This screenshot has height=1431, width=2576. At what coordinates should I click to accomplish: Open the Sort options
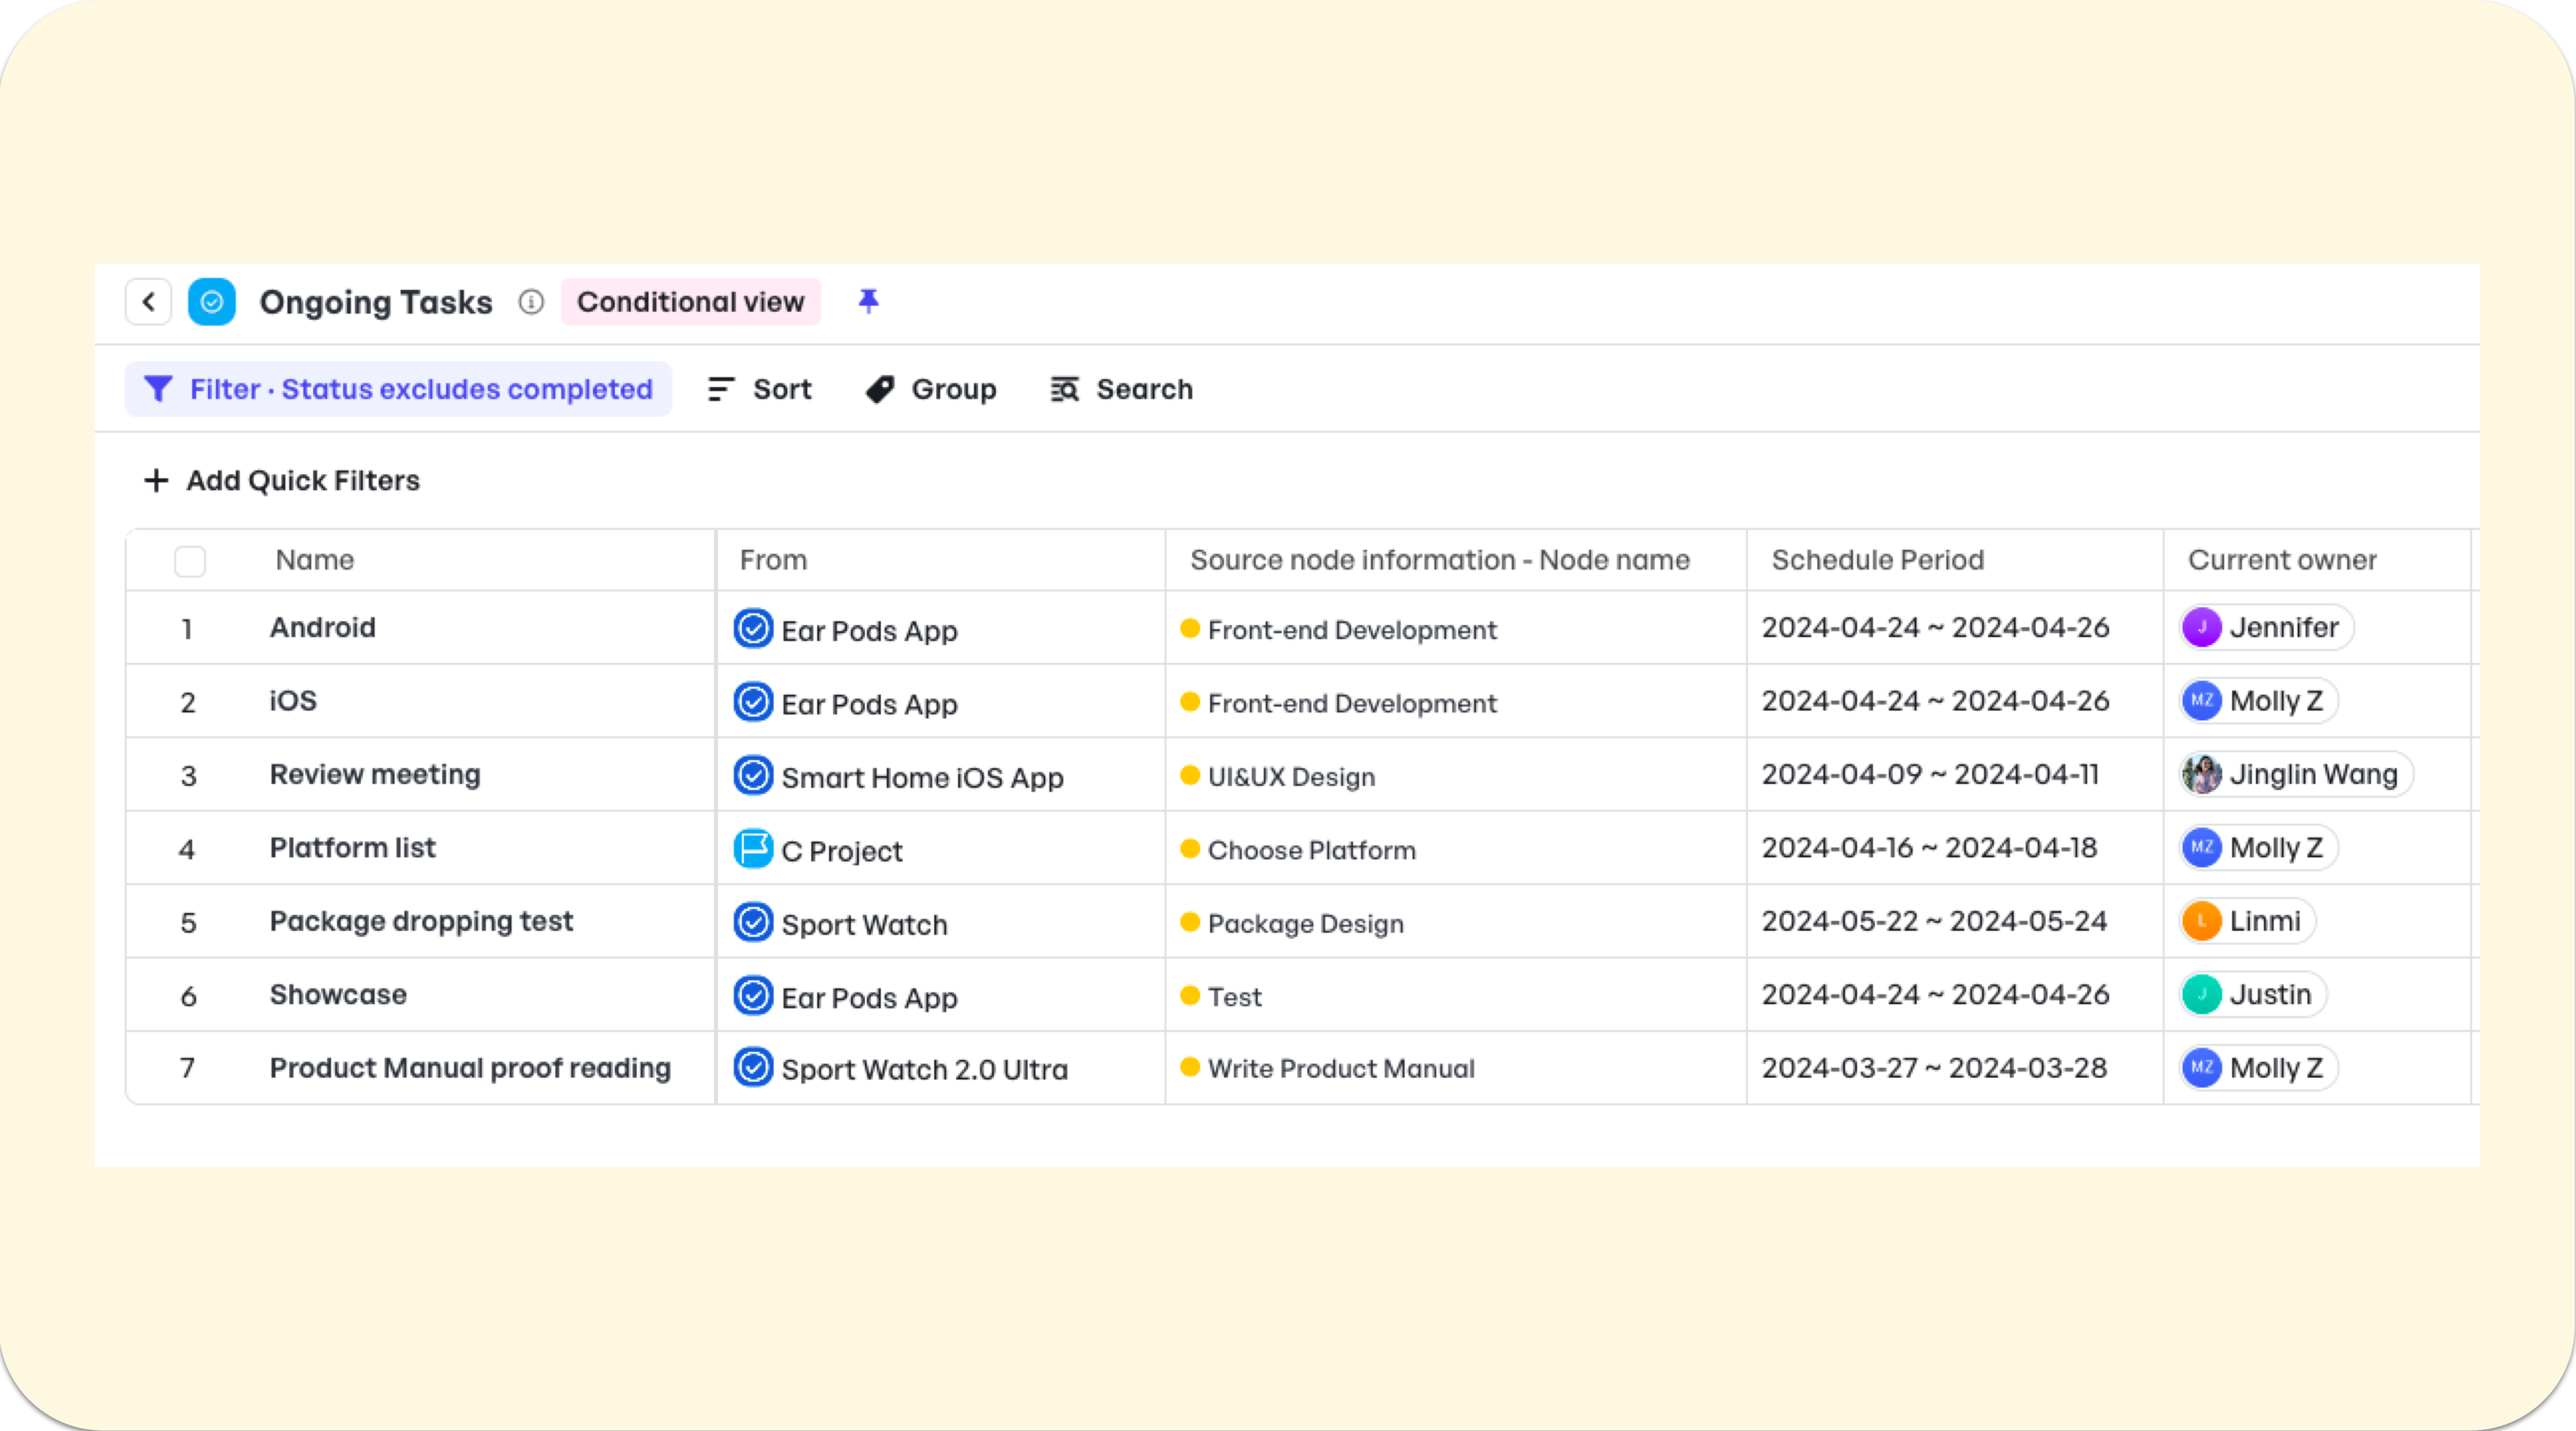coord(760,389)
